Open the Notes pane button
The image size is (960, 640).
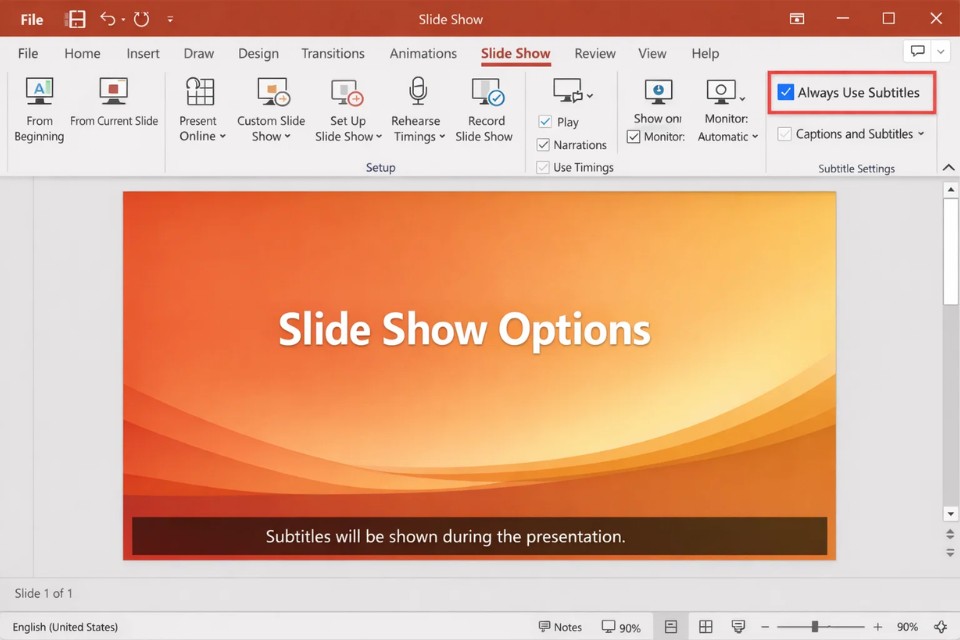point(560,627)
